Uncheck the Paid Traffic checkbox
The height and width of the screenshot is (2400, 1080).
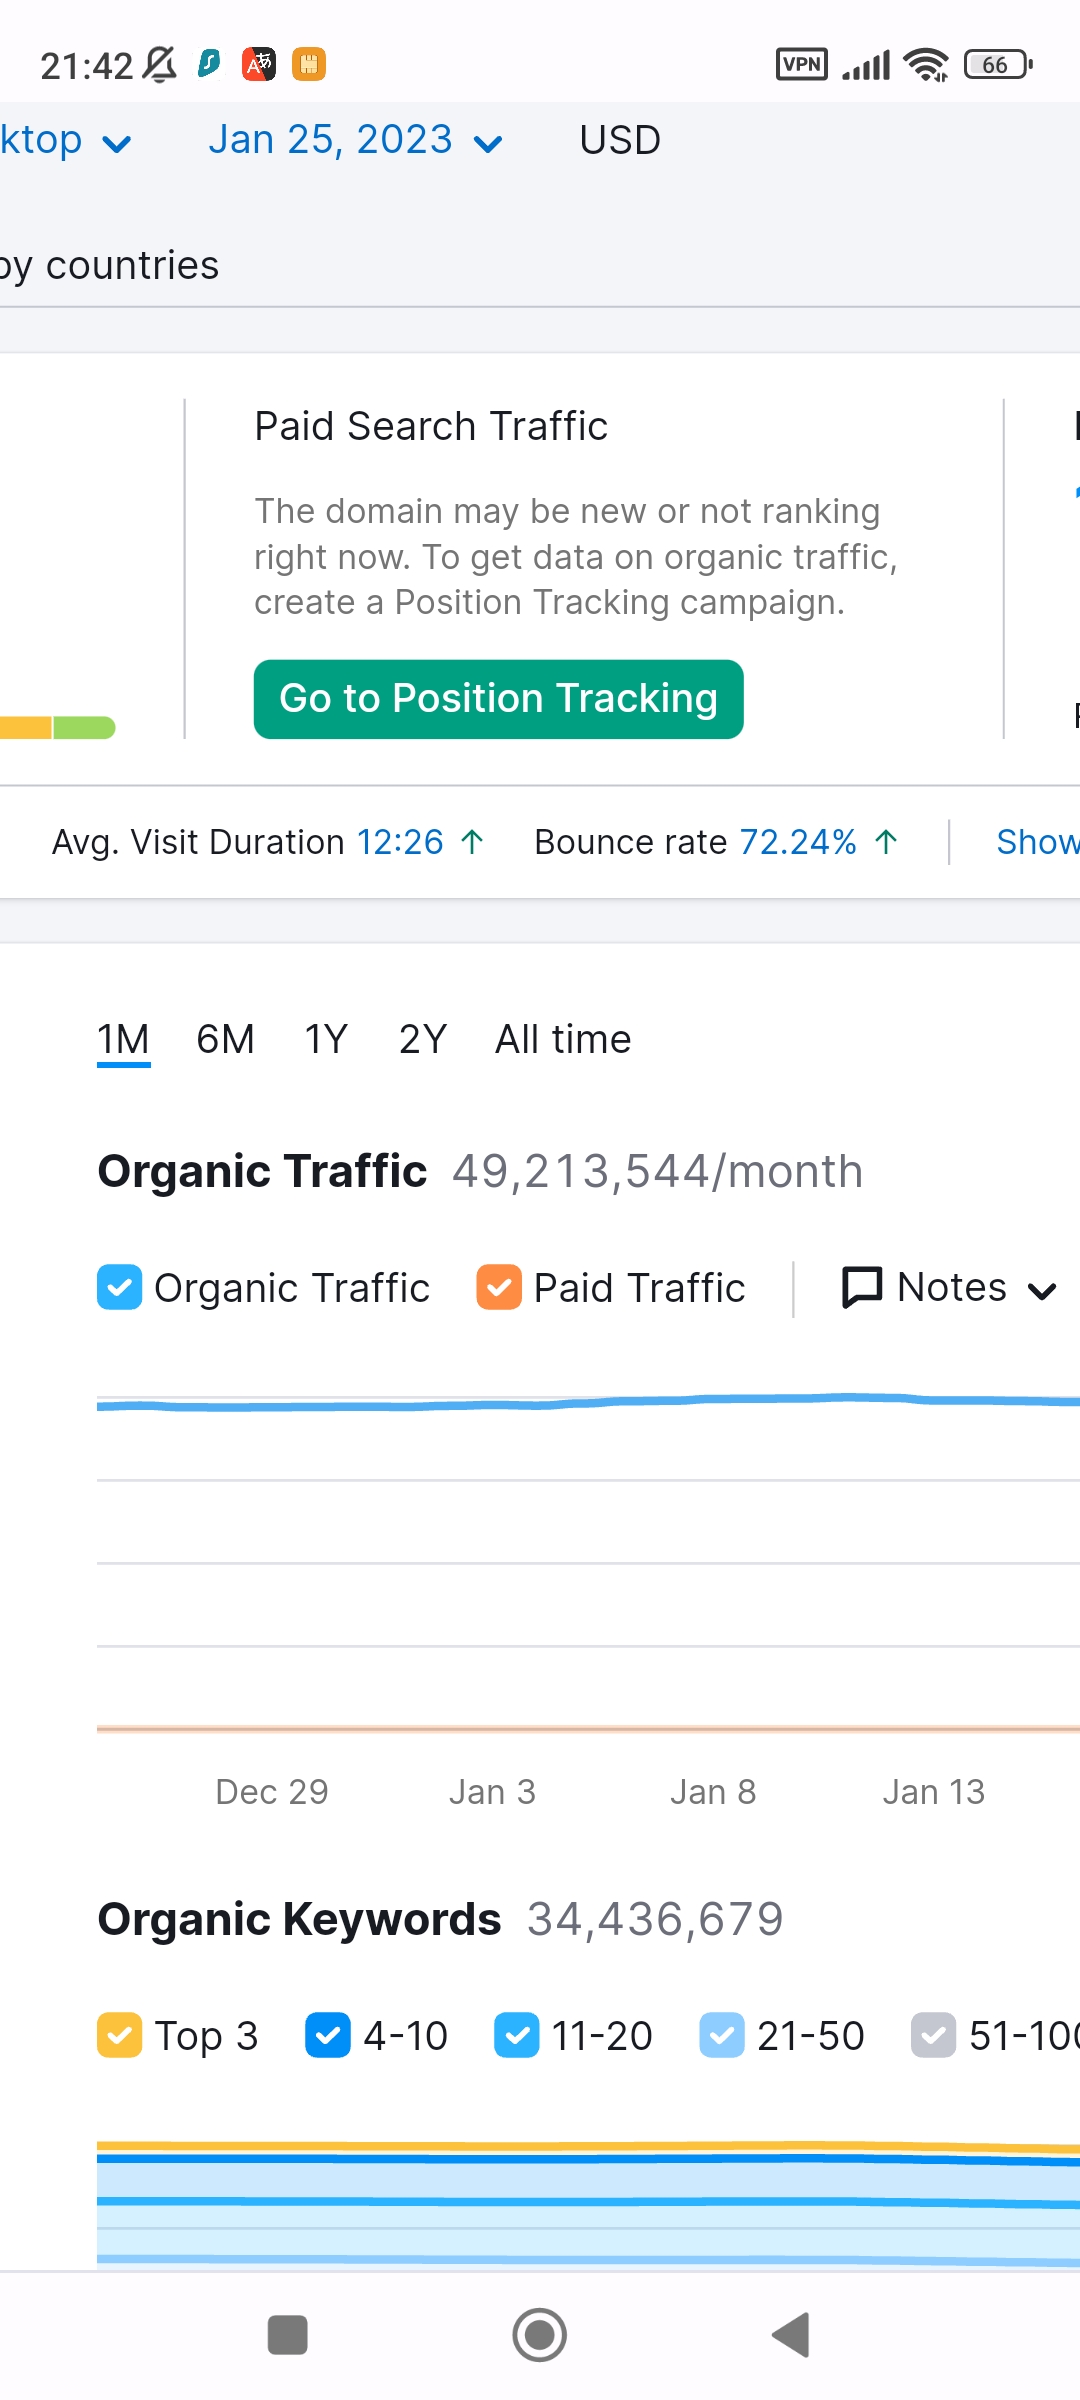point(499,1287)
